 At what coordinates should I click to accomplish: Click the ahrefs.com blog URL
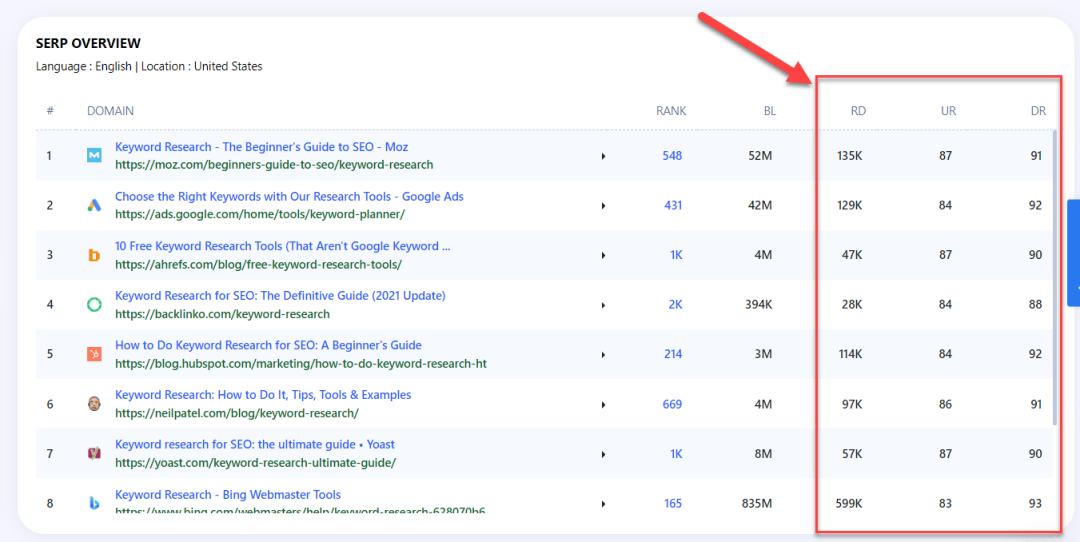tap(258, 264)
